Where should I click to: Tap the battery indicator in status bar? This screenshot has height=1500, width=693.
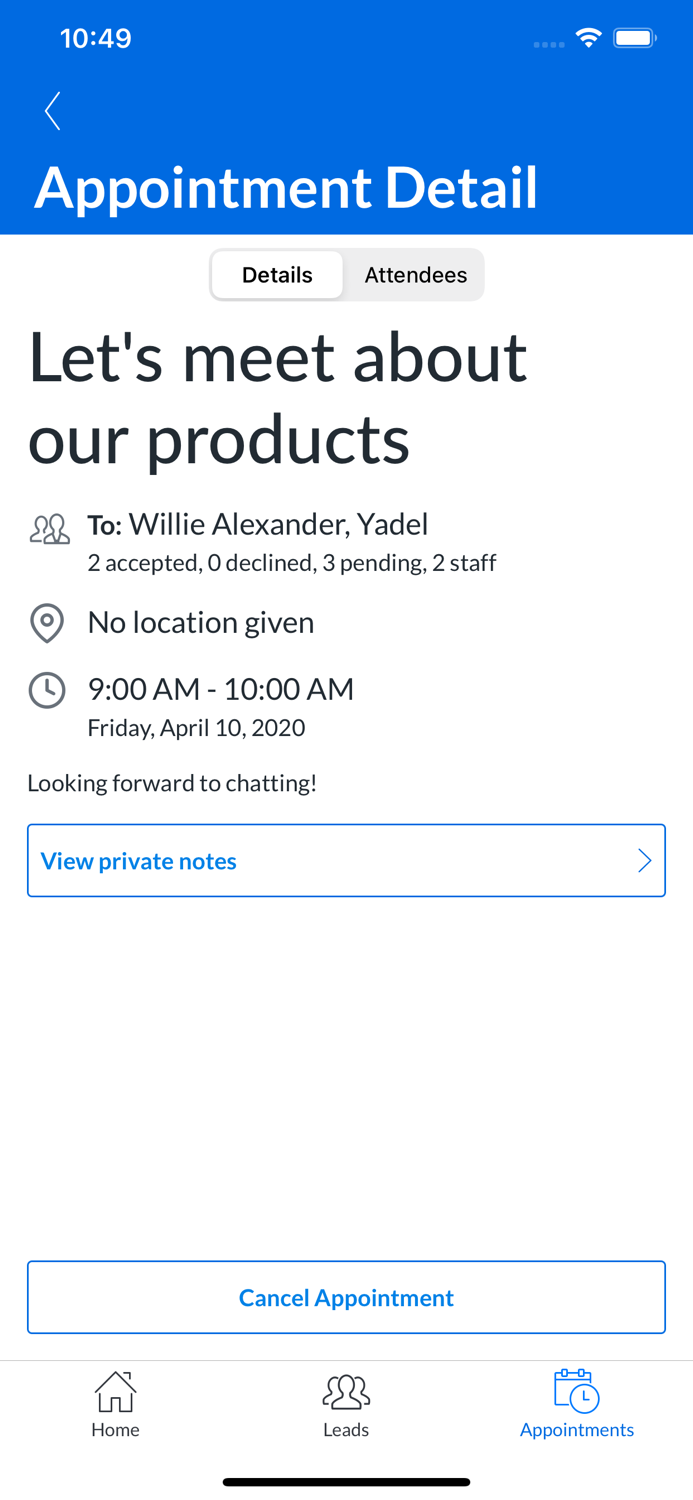pos(634,37)
